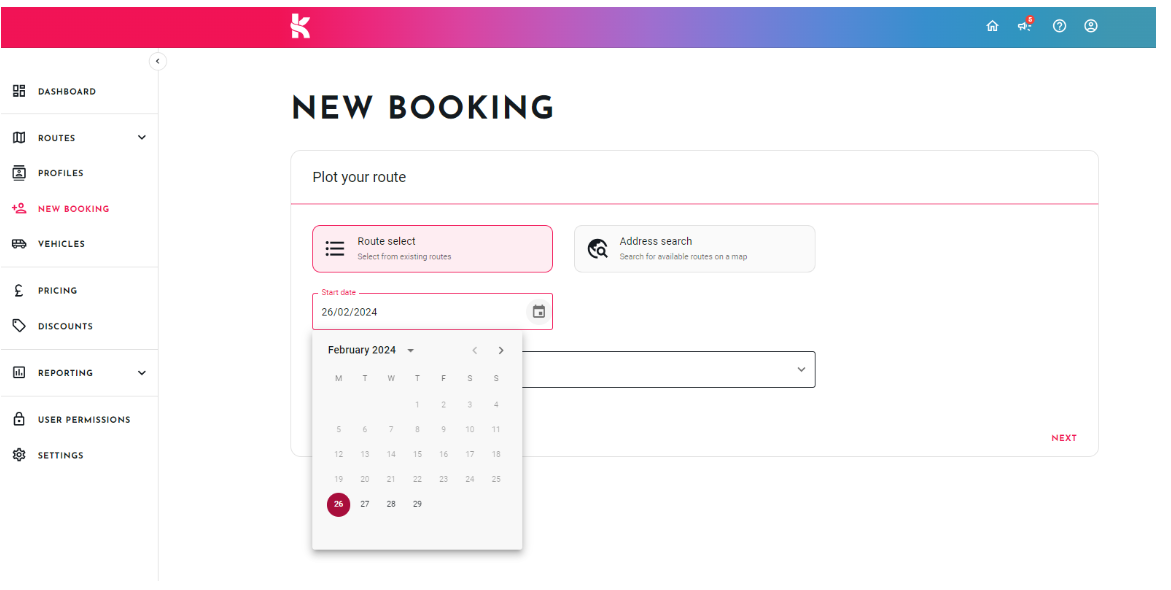The height and width of the screenshot is (590, 1171).
Task: Click the Dashboard grid icon
Action: click(19, 91)
